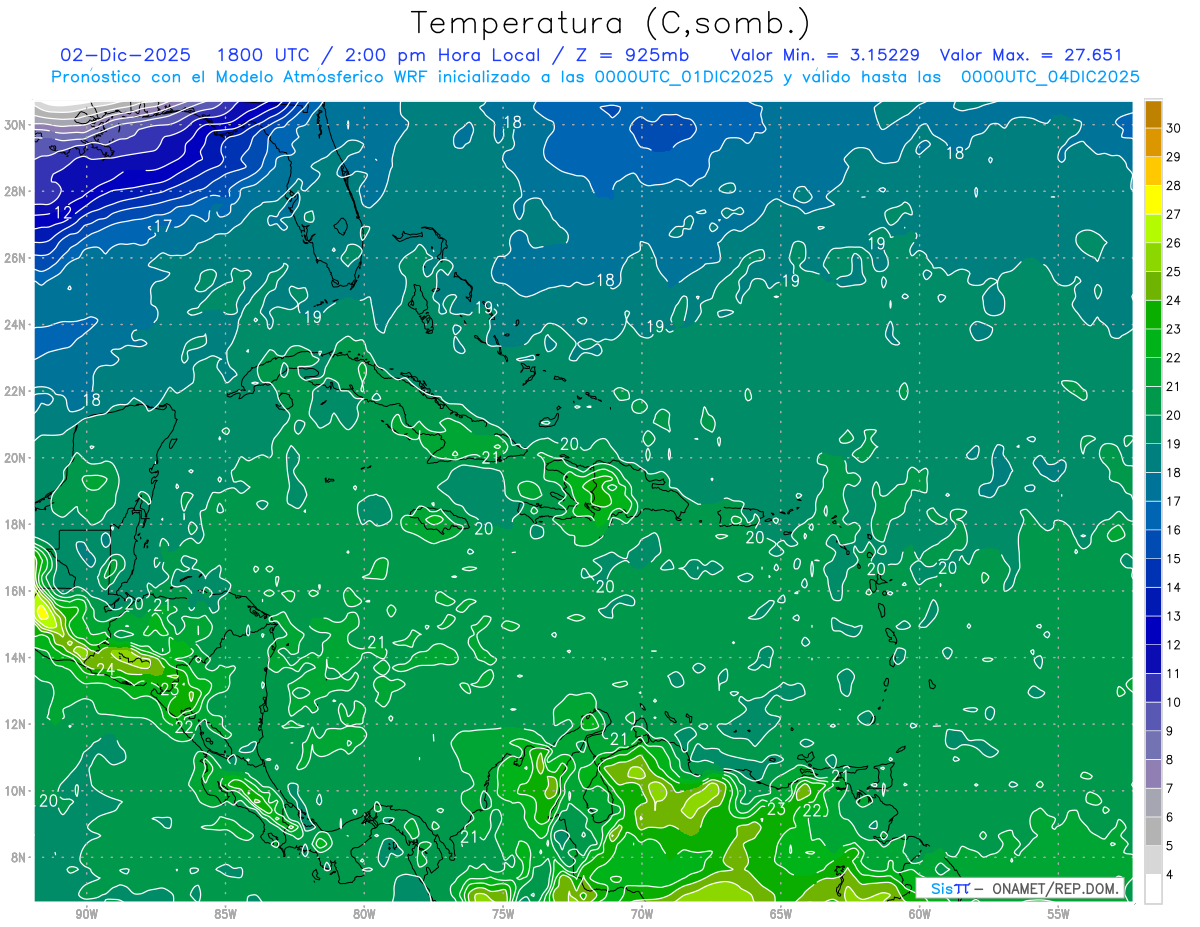This screenshot has width=1200, height=927.
Task: Click the 8N latitude axis label
Action: click(x=20, y=857)
